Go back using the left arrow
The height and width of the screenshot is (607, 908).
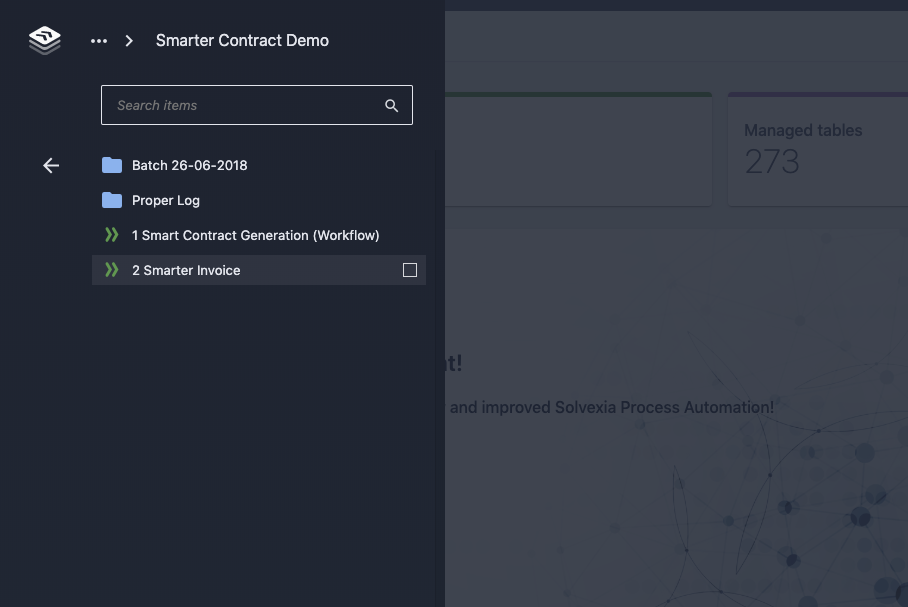pos(51,165)
